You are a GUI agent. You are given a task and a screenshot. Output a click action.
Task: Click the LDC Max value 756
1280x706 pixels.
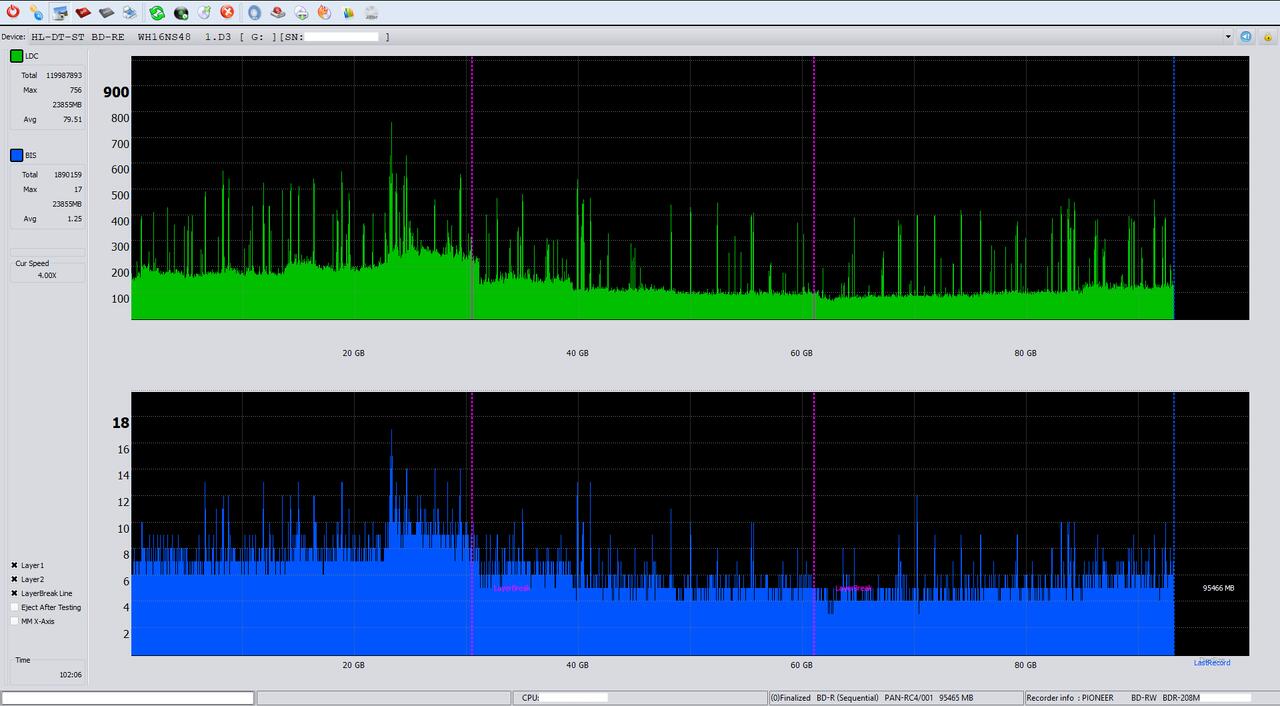pyautogui.click(x=75, y=90)
